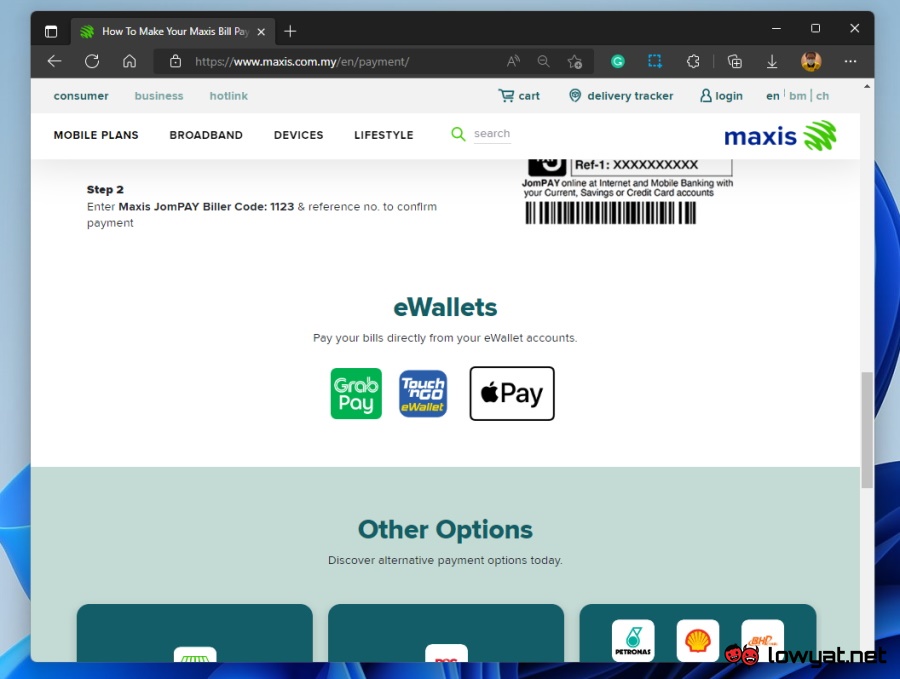Click the site search field
900x679 pixels.
pos(491,134)
